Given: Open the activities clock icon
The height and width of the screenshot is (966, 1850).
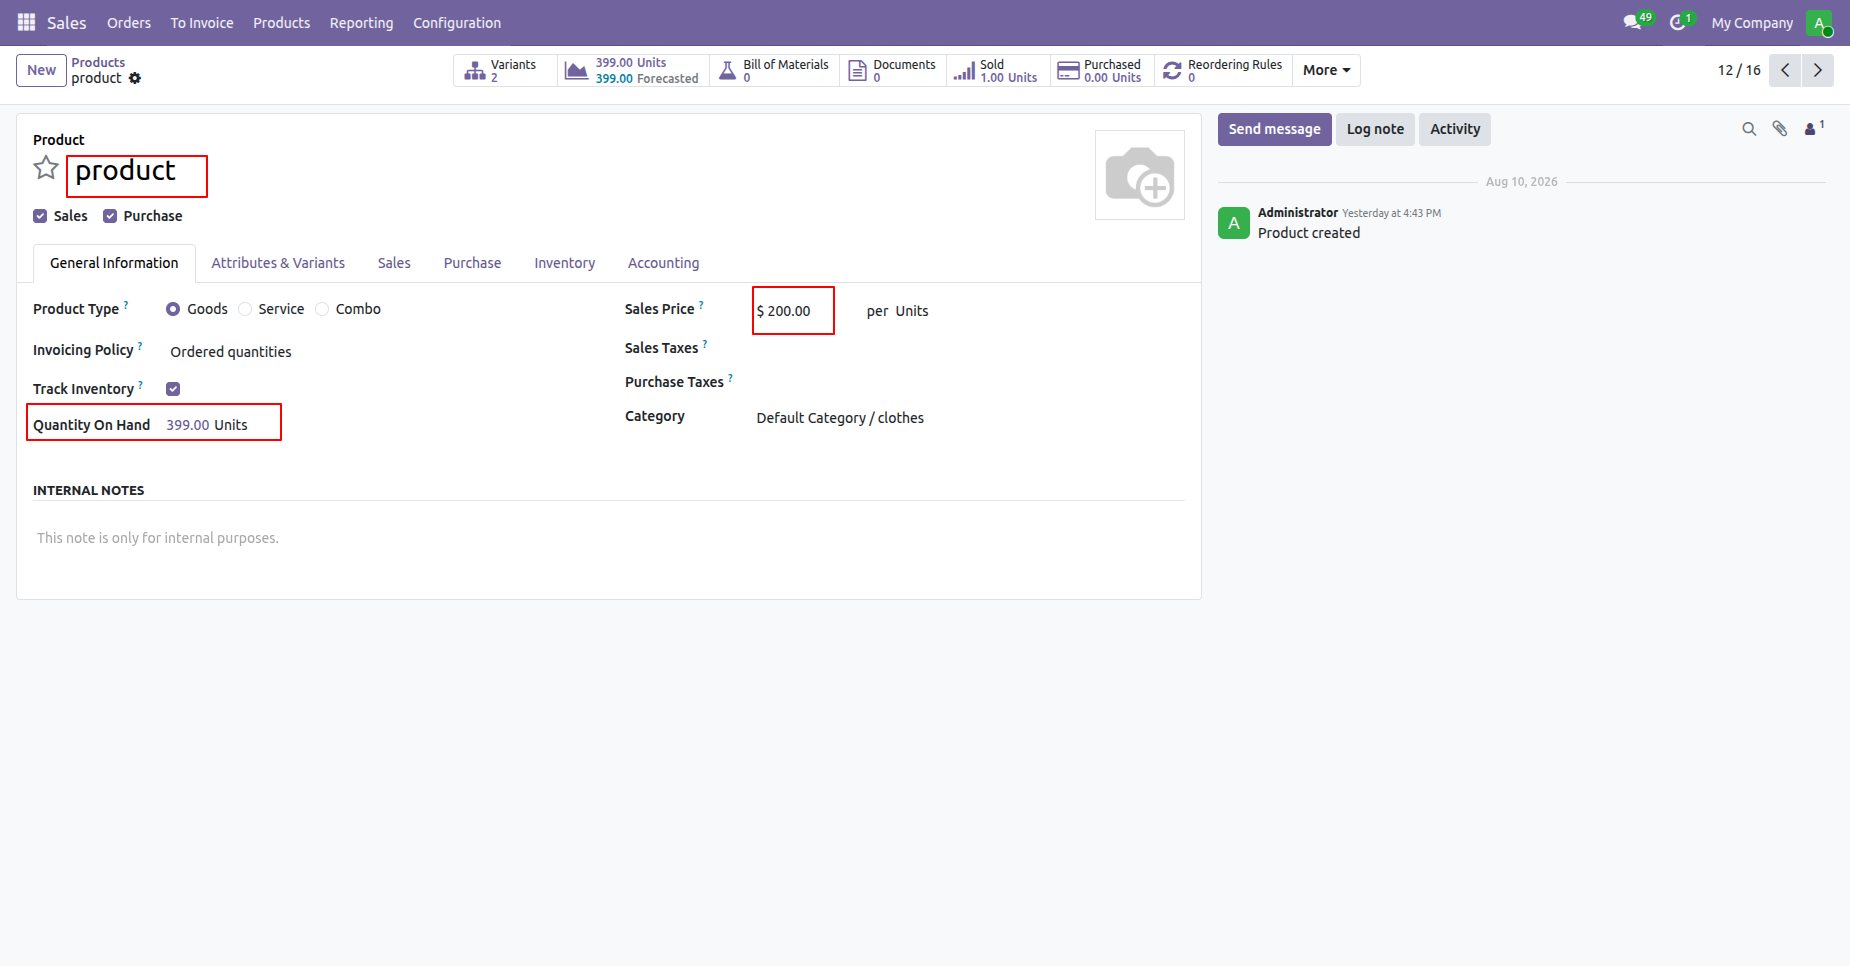Looking at the screenshot, I should click(x=1680, y=22).
